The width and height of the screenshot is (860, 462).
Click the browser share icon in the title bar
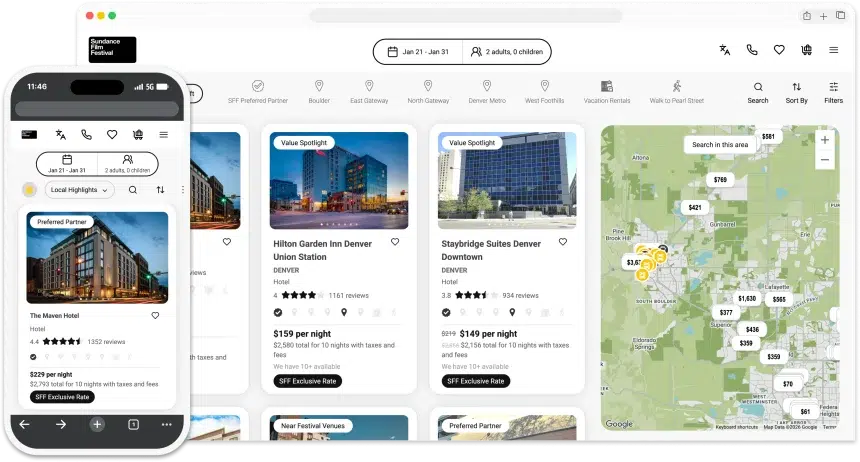point(807,16)
